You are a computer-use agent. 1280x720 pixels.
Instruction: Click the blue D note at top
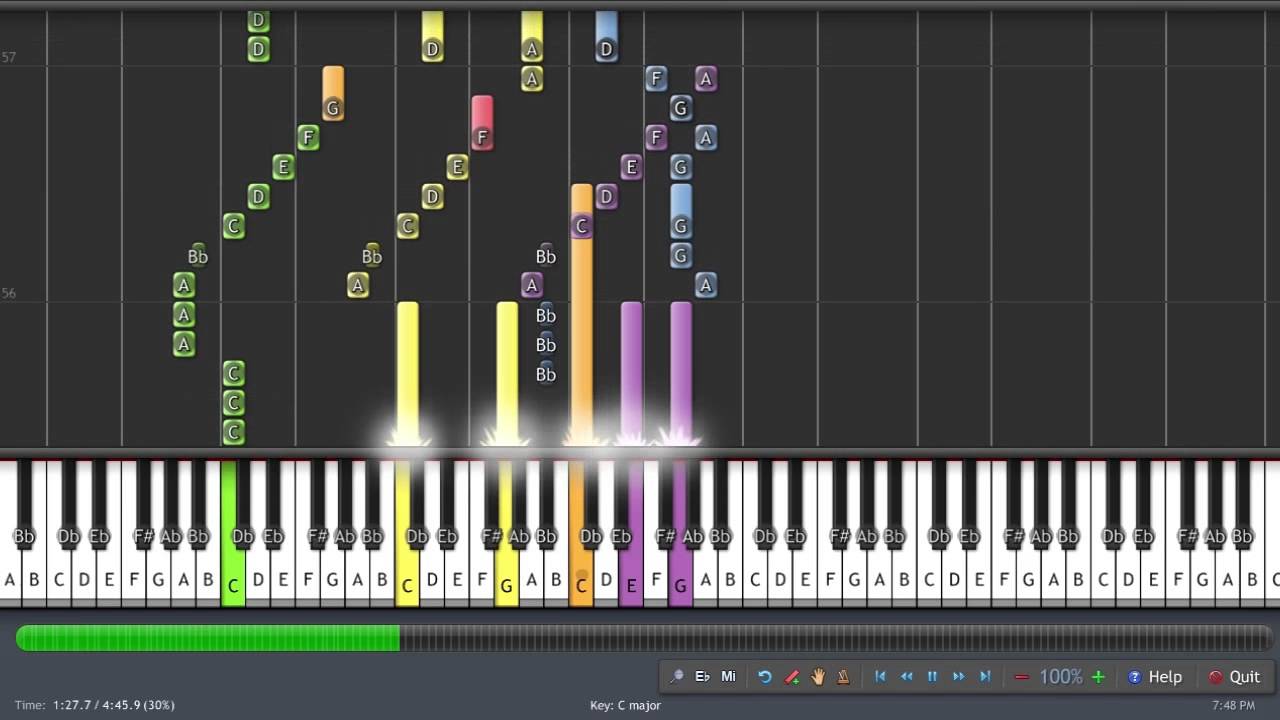606,35
